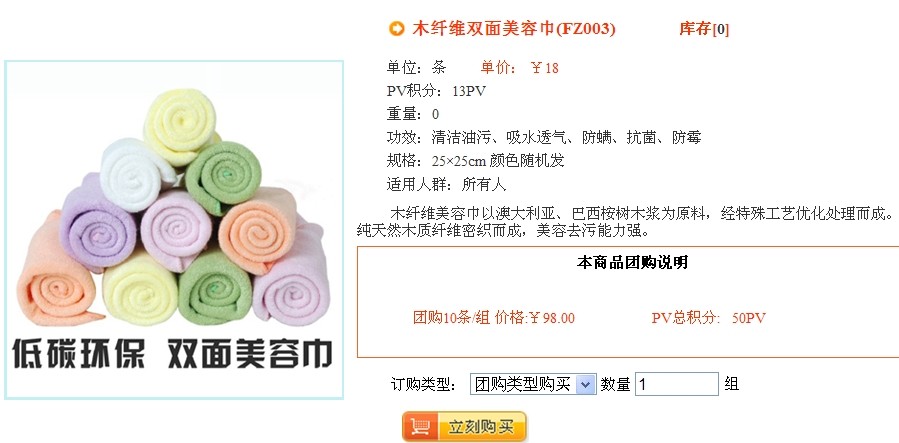The image size is (899, 443).
Task: Click the product title 木纤维双面美容巾(FZ003)
Action: click(x=514, y=29)
